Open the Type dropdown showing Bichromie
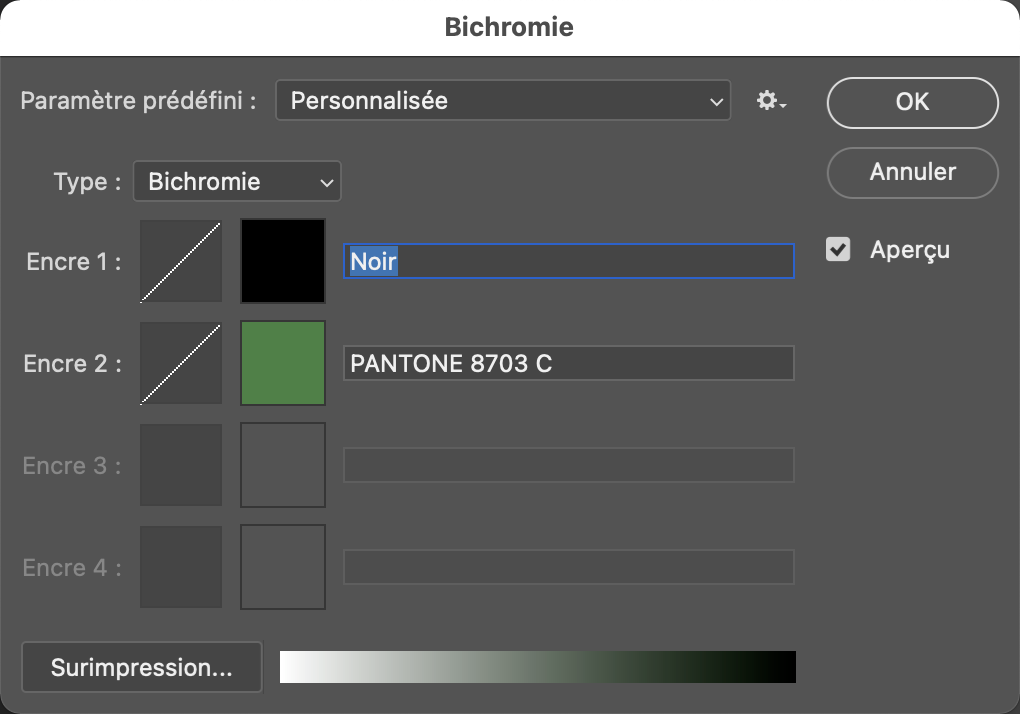This screenshot has height=714, width=1020. pyautogui.click(x=237, y=182)
